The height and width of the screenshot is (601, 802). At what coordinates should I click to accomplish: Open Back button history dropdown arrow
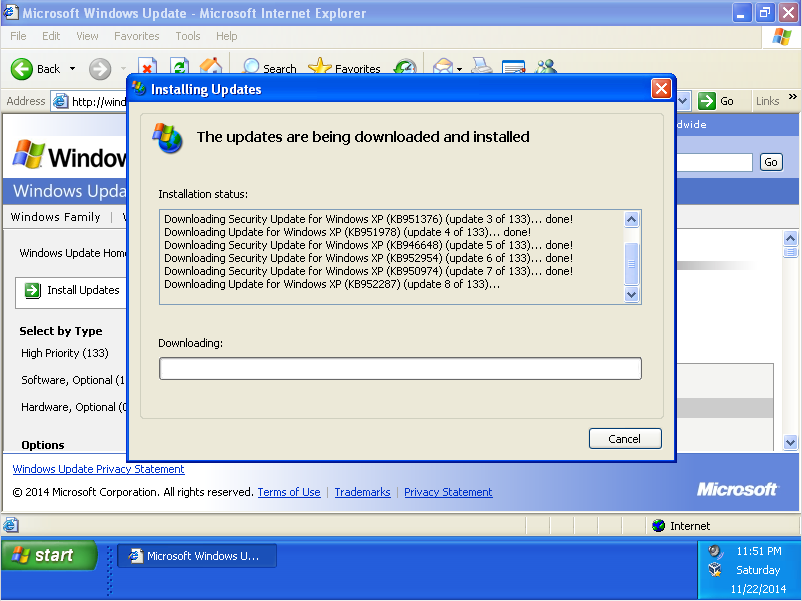[72, 69]
